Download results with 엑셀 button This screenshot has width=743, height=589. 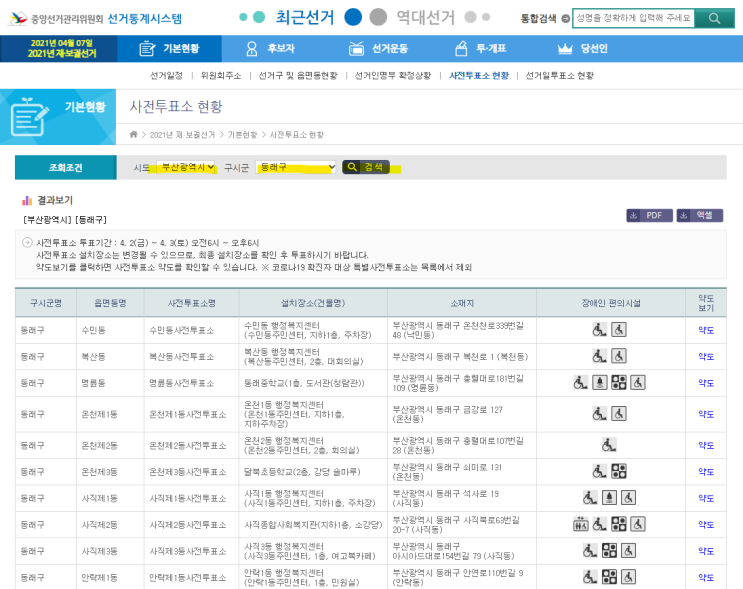click(699, 216)
